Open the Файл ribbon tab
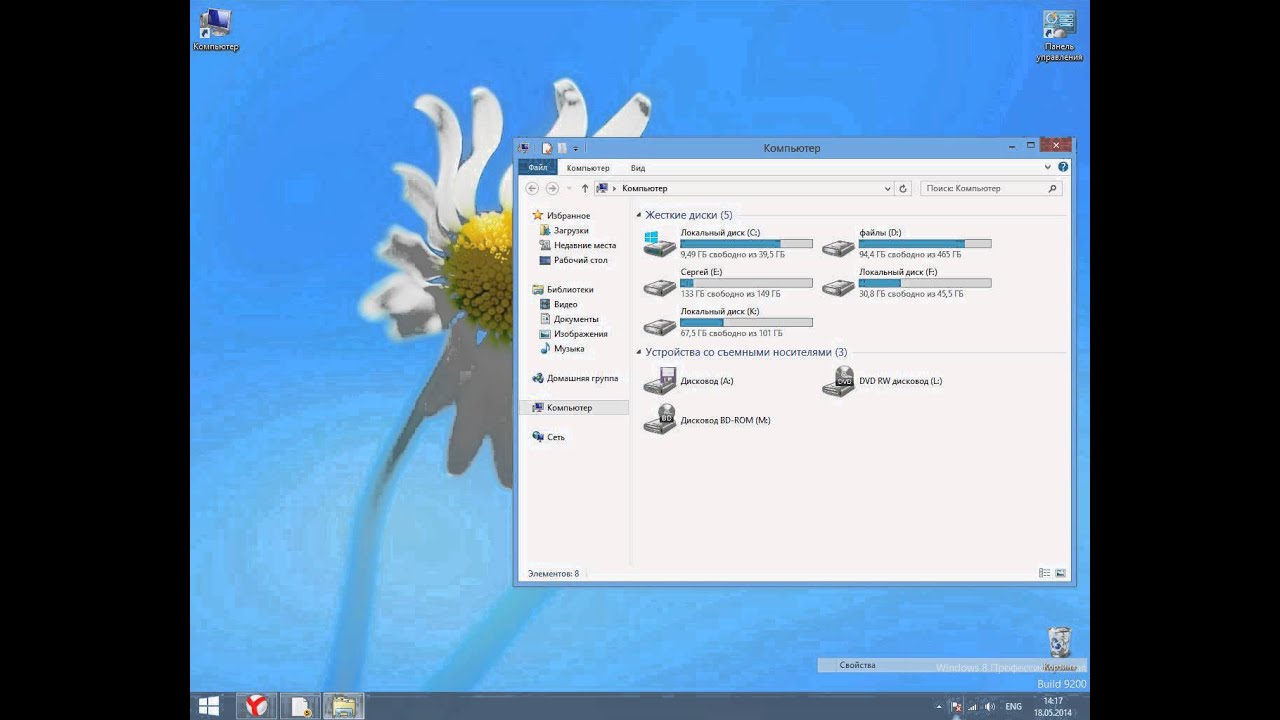Screen dimensions: 1280x720 (537, 168)
